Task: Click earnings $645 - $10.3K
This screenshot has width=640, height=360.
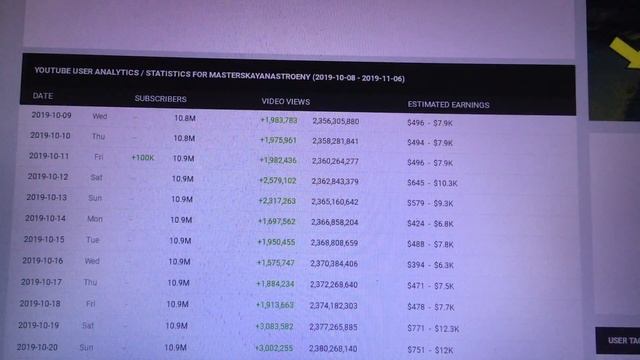Action: coord(432,183)
